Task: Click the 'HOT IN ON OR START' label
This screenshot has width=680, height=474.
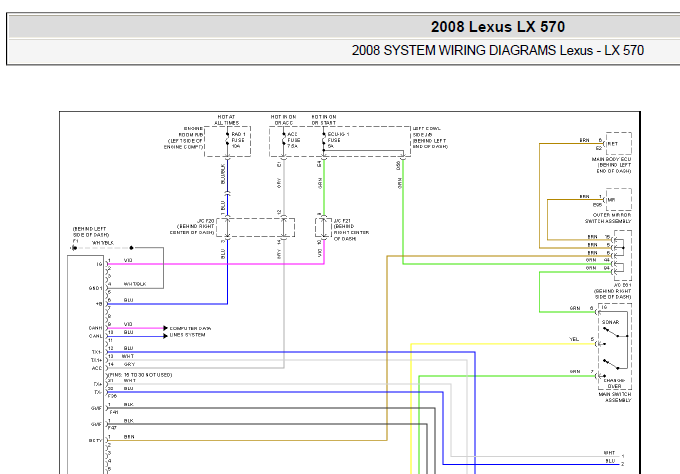Action: click(x=324, y=120)
